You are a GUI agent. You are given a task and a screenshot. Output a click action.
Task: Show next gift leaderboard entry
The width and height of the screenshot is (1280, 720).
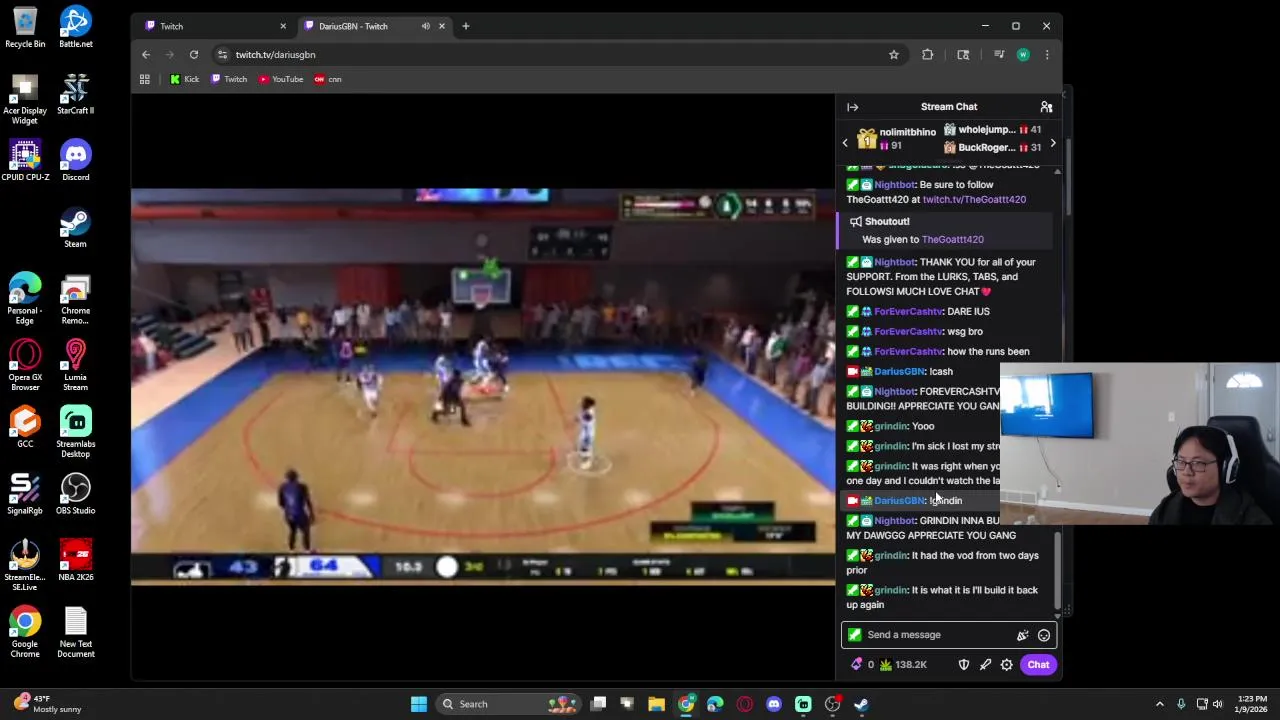(1052, 143)
